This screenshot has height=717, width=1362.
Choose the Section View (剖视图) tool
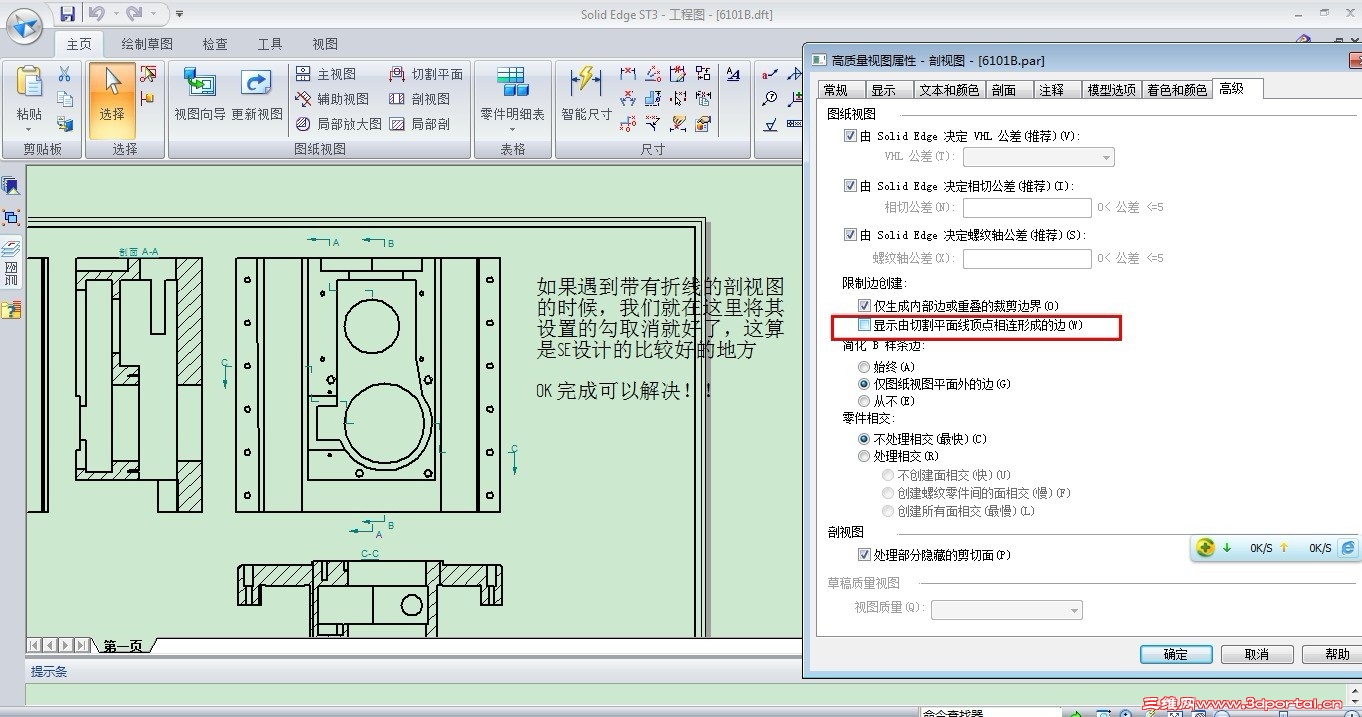(420, 99)
